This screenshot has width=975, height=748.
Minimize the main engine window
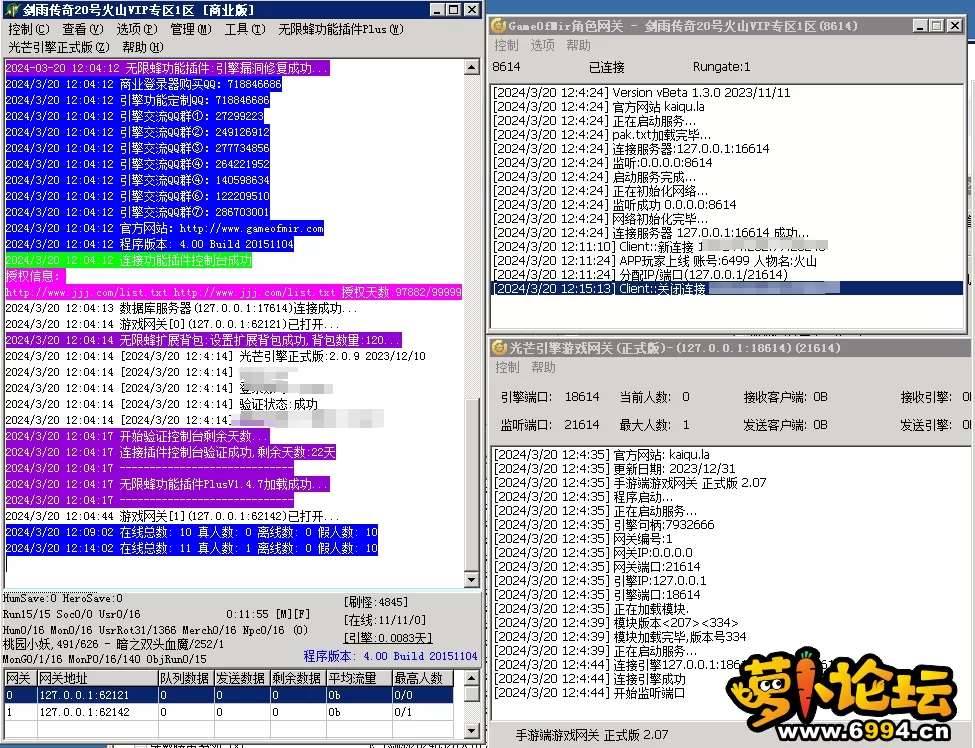(x=437, y=10)
